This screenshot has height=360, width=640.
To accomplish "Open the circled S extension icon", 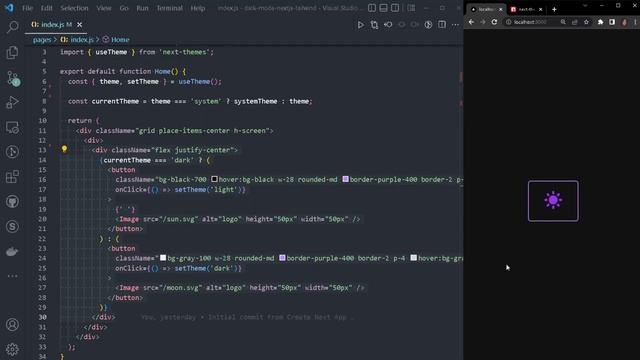I will (12, 227).
